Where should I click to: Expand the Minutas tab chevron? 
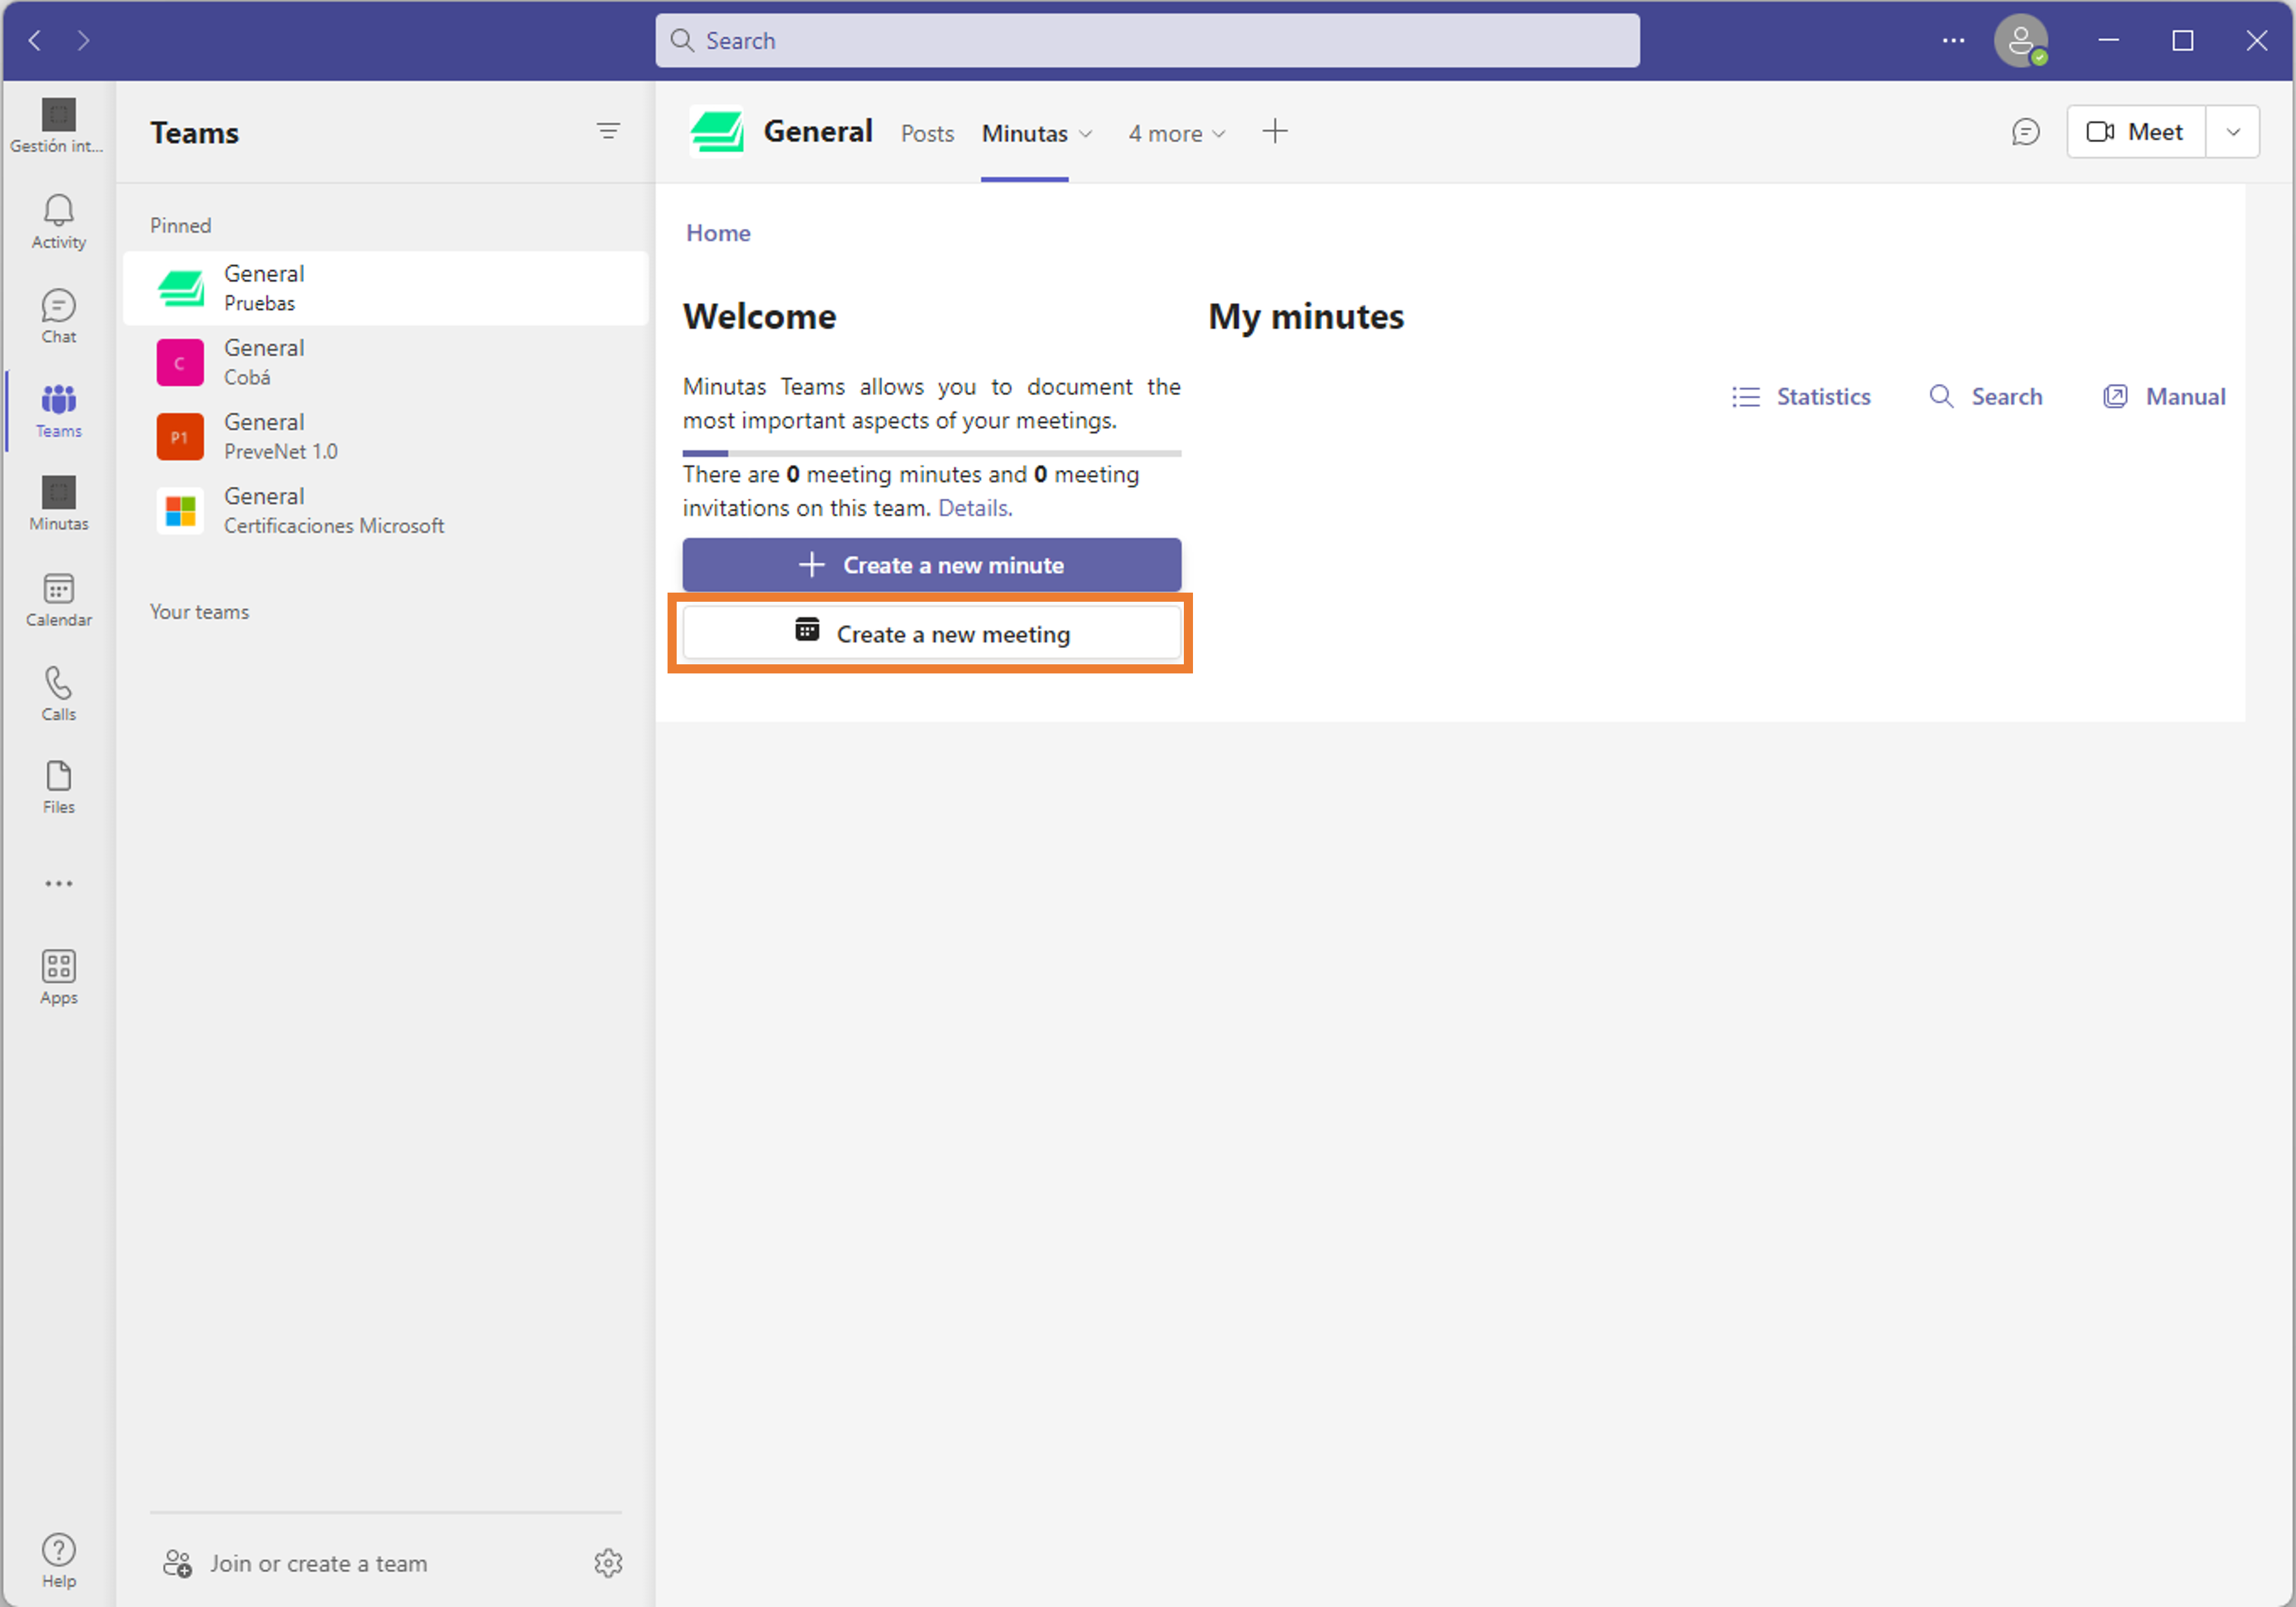tap(1085, 134)
